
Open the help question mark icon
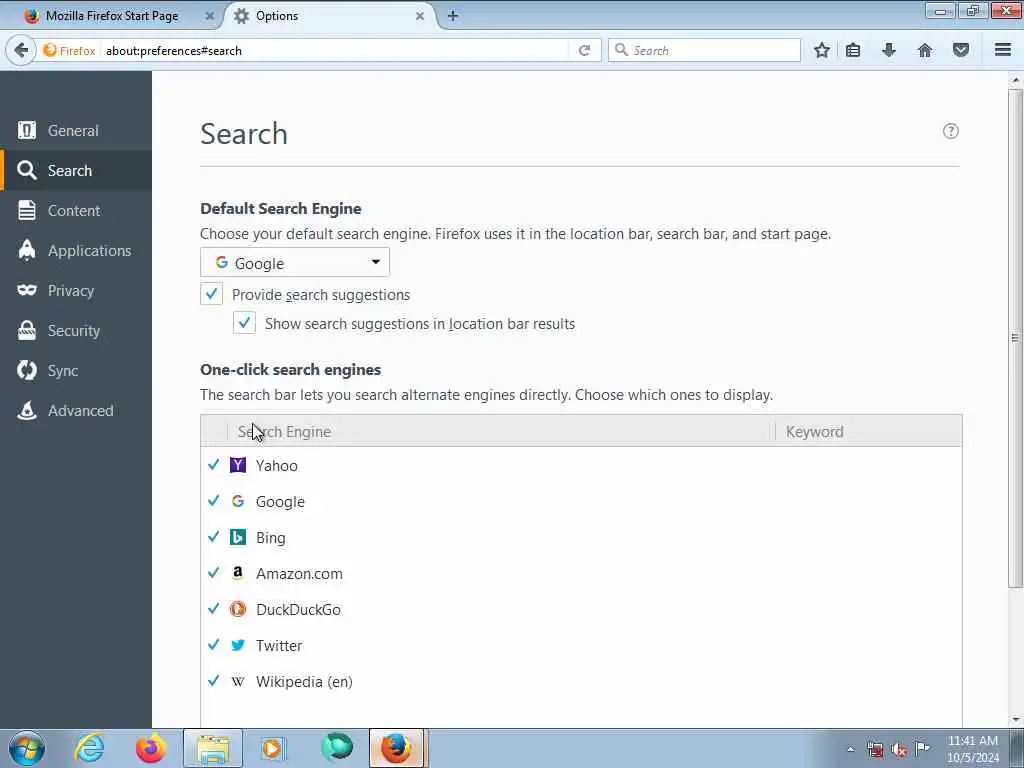tap(951, 131)
